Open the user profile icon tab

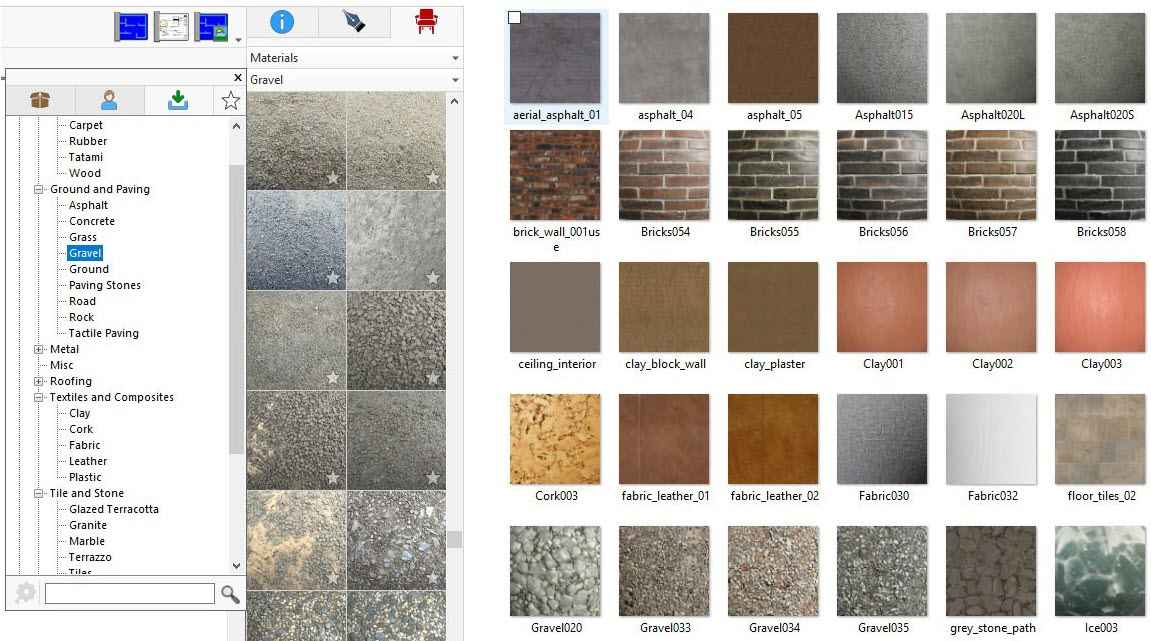pos(109,100)
